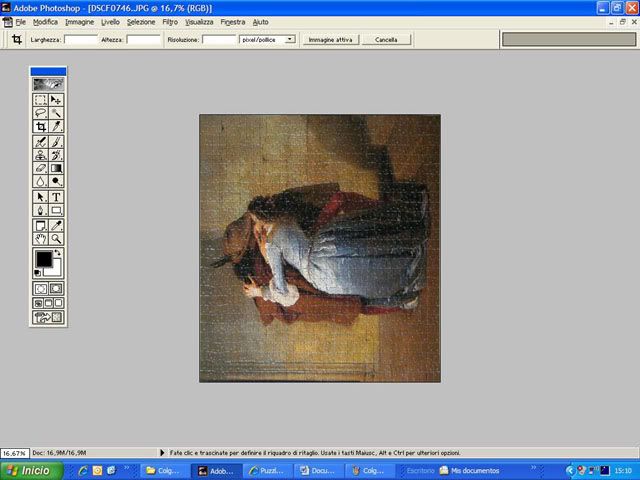Select the Rectangle shape tool

point(56,211)
